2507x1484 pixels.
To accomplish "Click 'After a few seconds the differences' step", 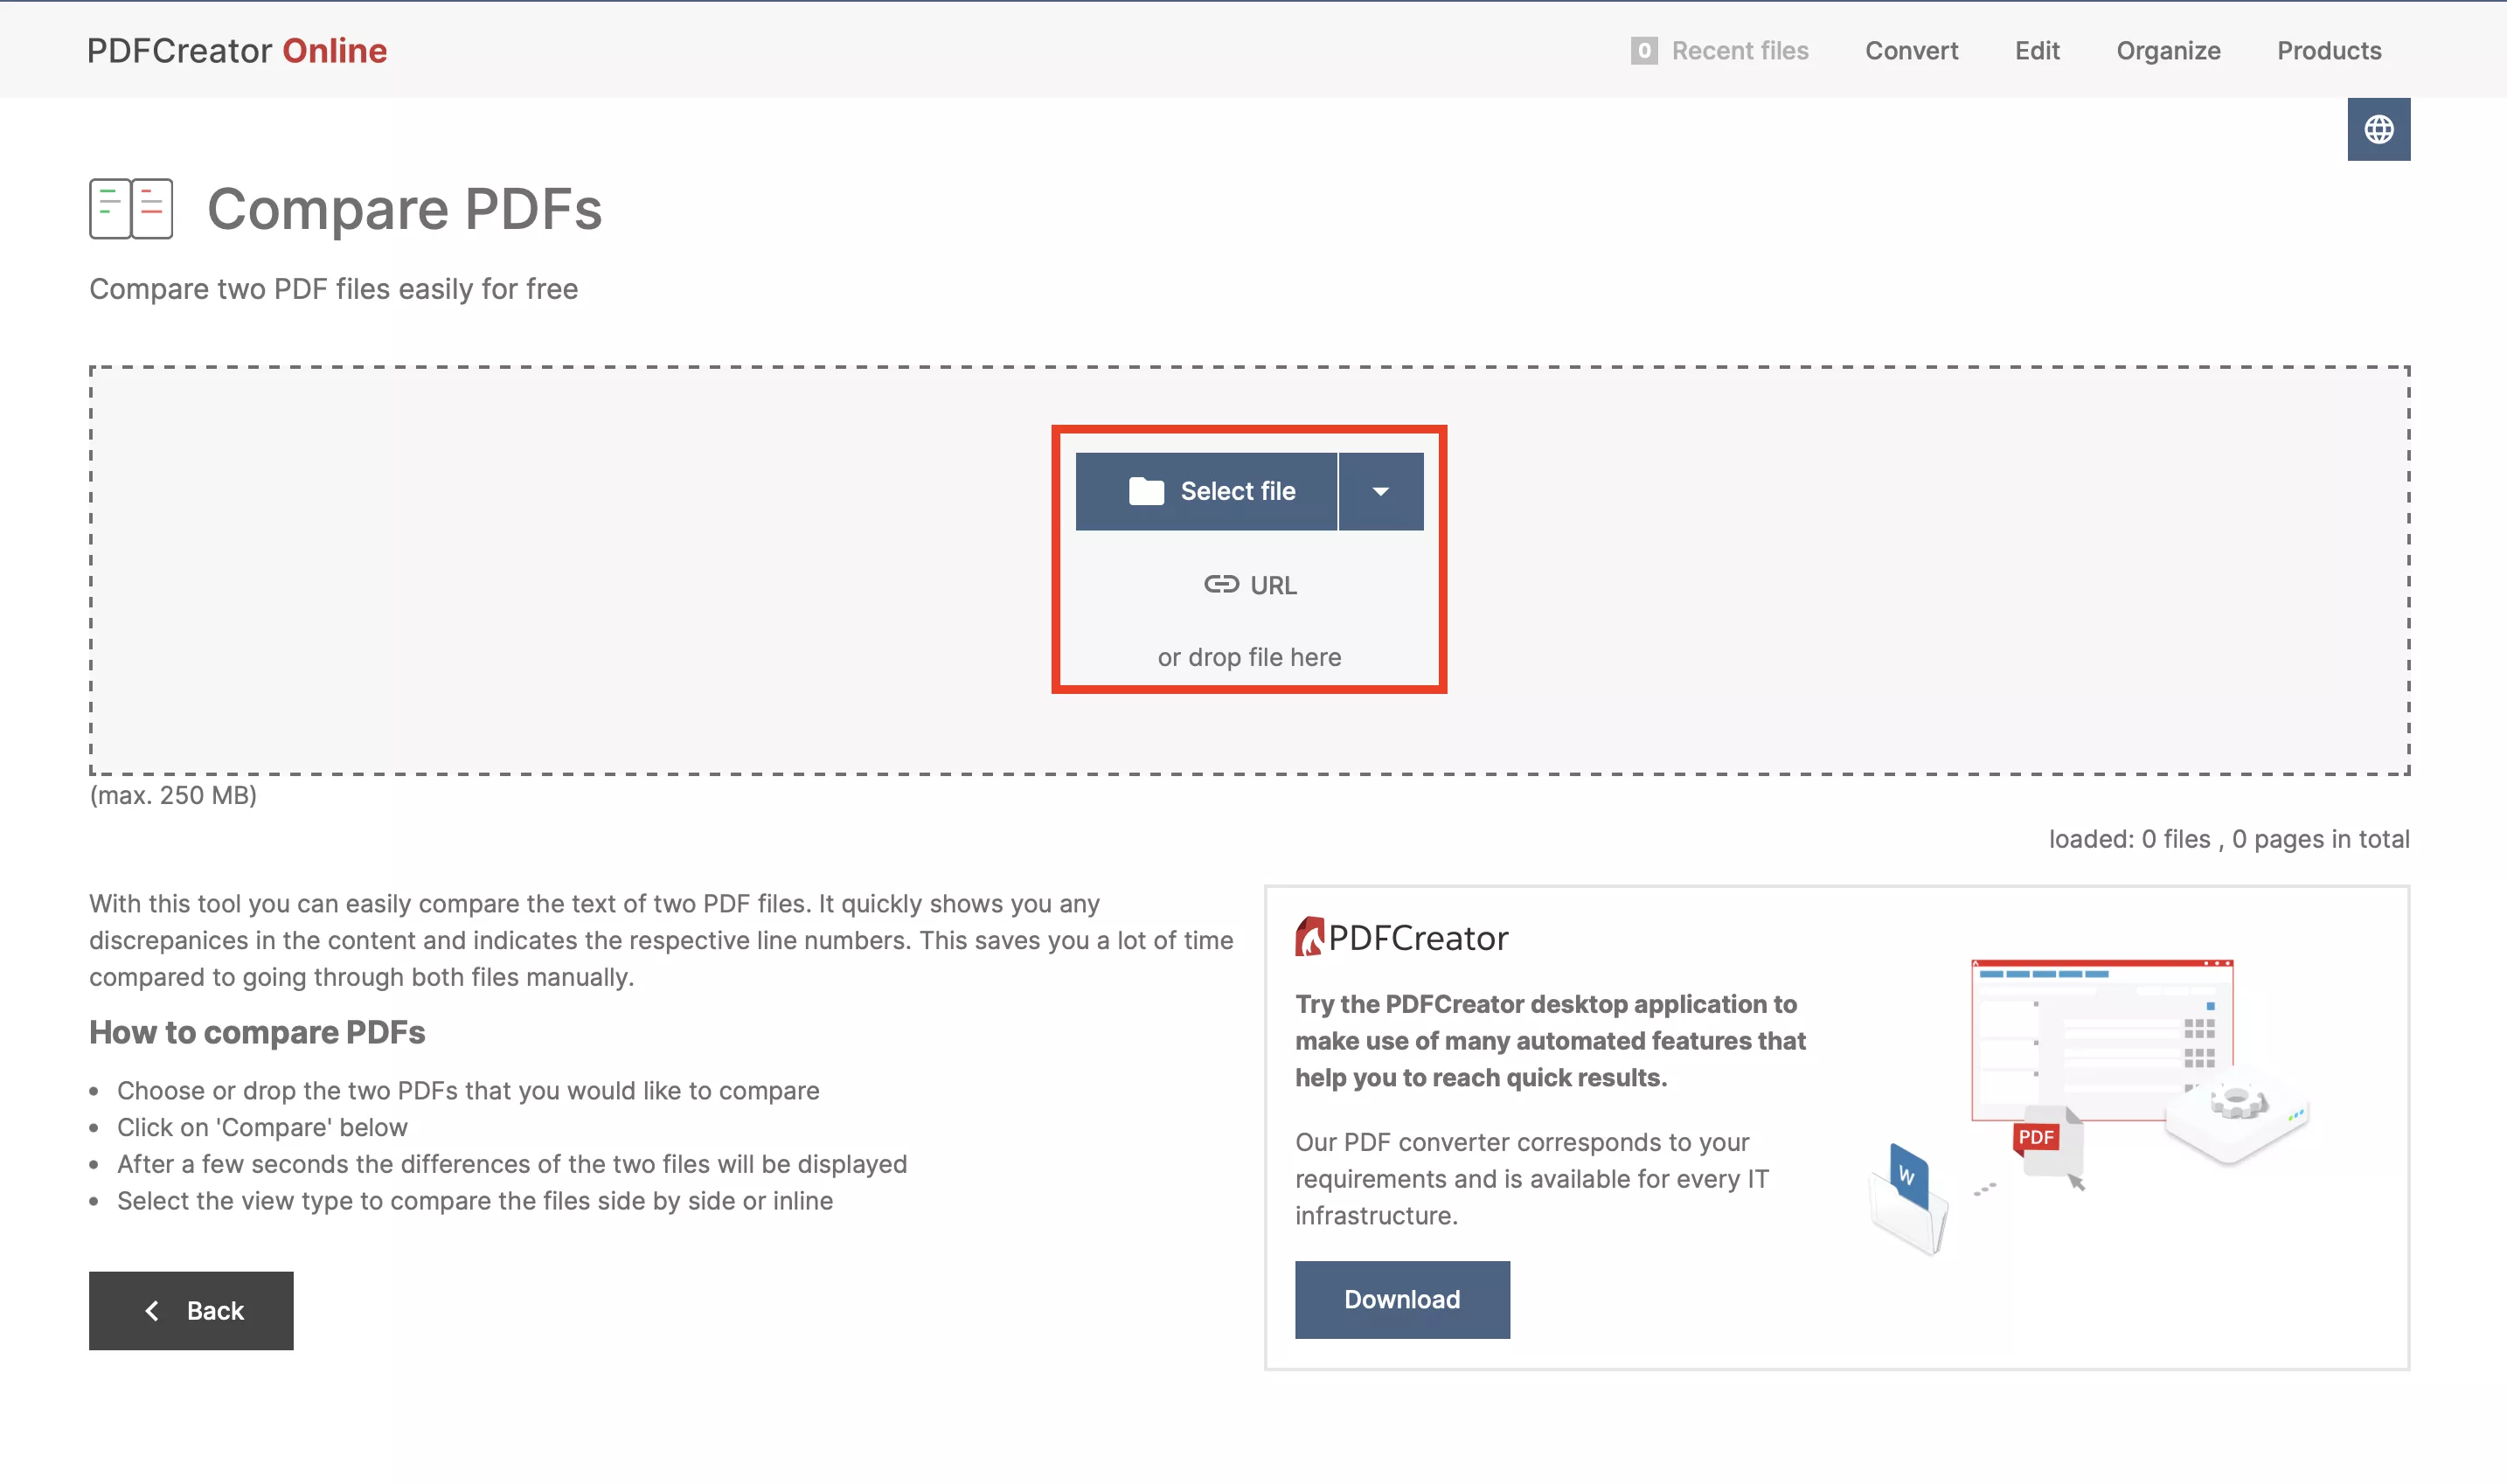I will pos(512,1164).
